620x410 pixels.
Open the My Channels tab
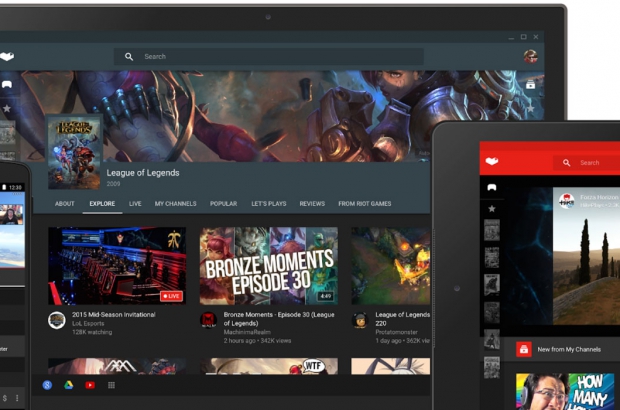point(175,203)
